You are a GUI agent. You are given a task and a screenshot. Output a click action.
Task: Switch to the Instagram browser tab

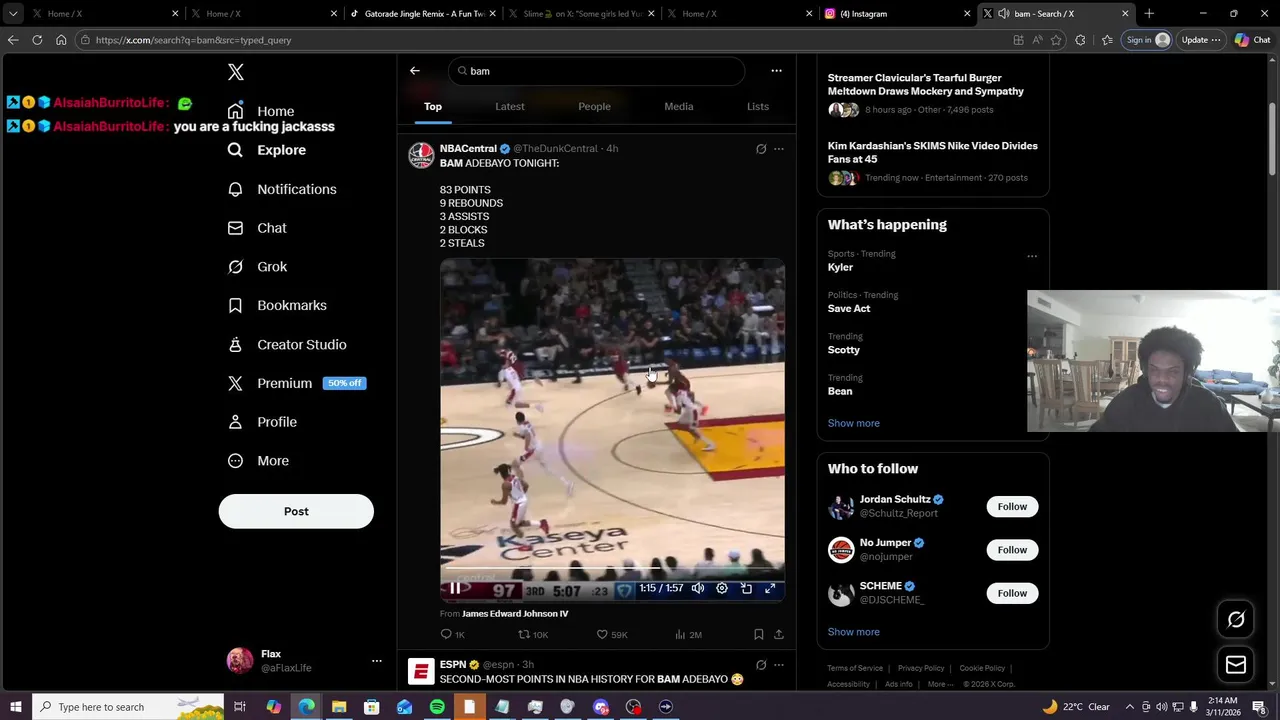click(x=897, y=14)
